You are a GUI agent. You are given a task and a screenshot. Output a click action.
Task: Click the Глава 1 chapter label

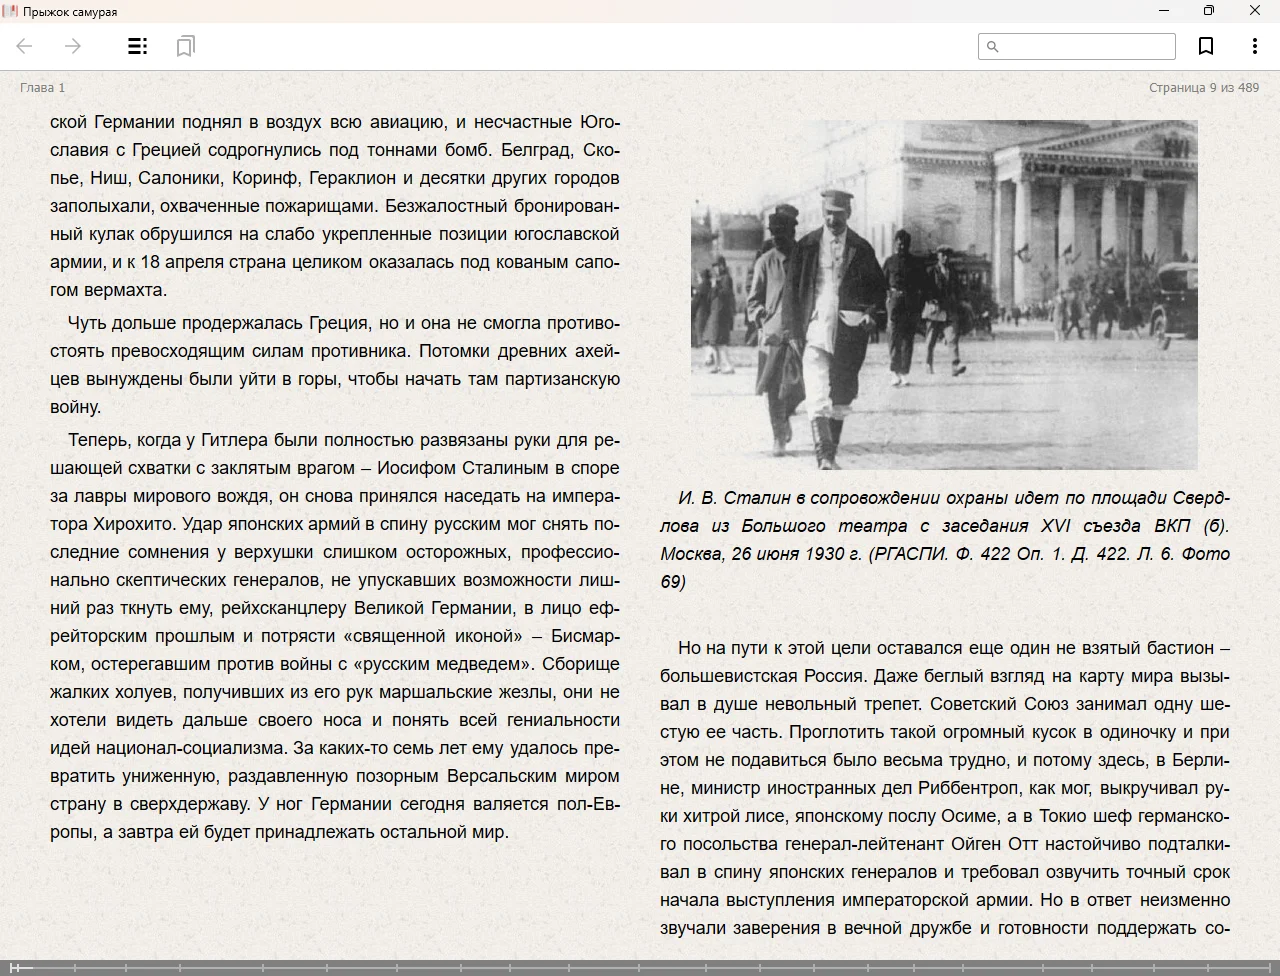(42, 88)
